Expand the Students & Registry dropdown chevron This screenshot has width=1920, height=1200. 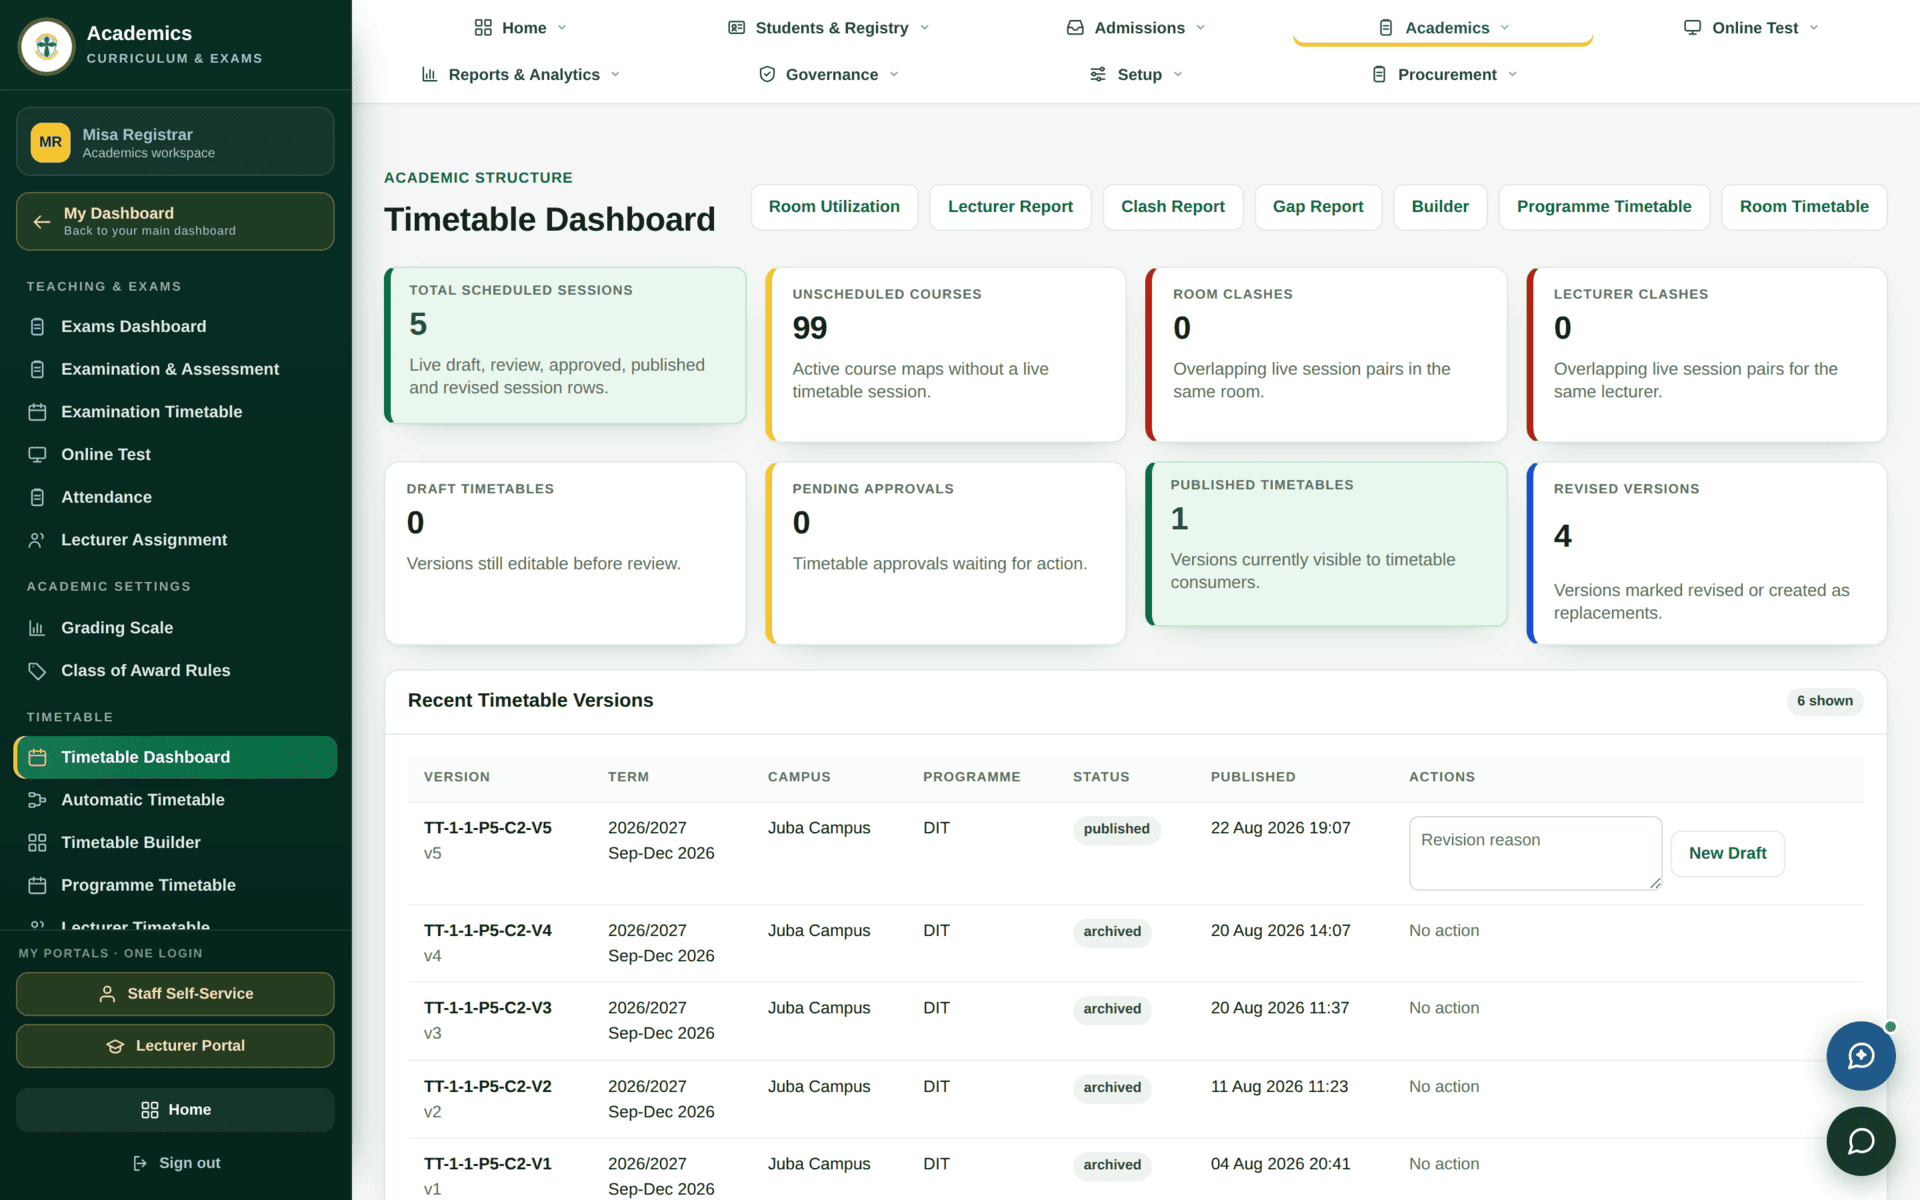(924, 28)
